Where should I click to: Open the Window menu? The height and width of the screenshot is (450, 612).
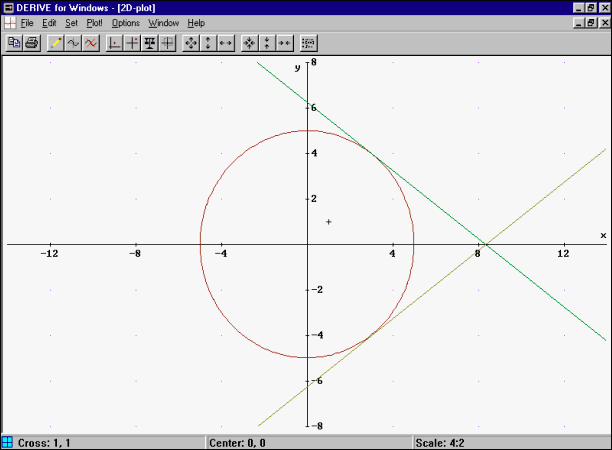164,23
